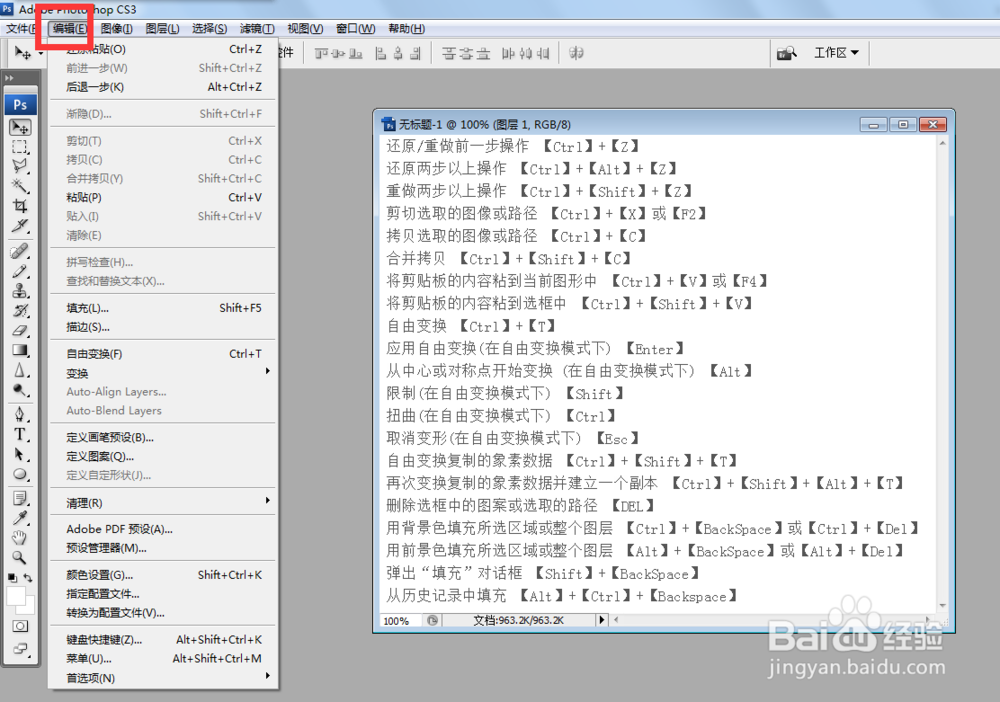Open the 窗口(W) menu
Viewport: 1000px width, 702px height.
tap(355, 28)
